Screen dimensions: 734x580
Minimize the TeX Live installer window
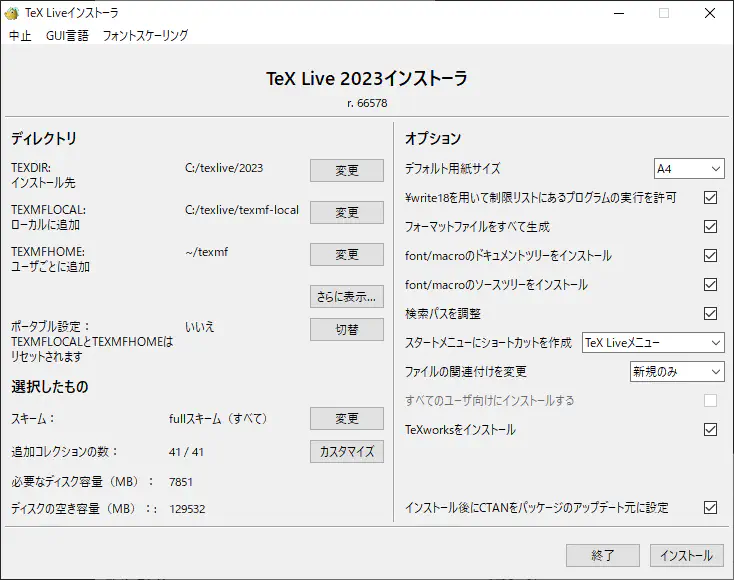[619, 13]
